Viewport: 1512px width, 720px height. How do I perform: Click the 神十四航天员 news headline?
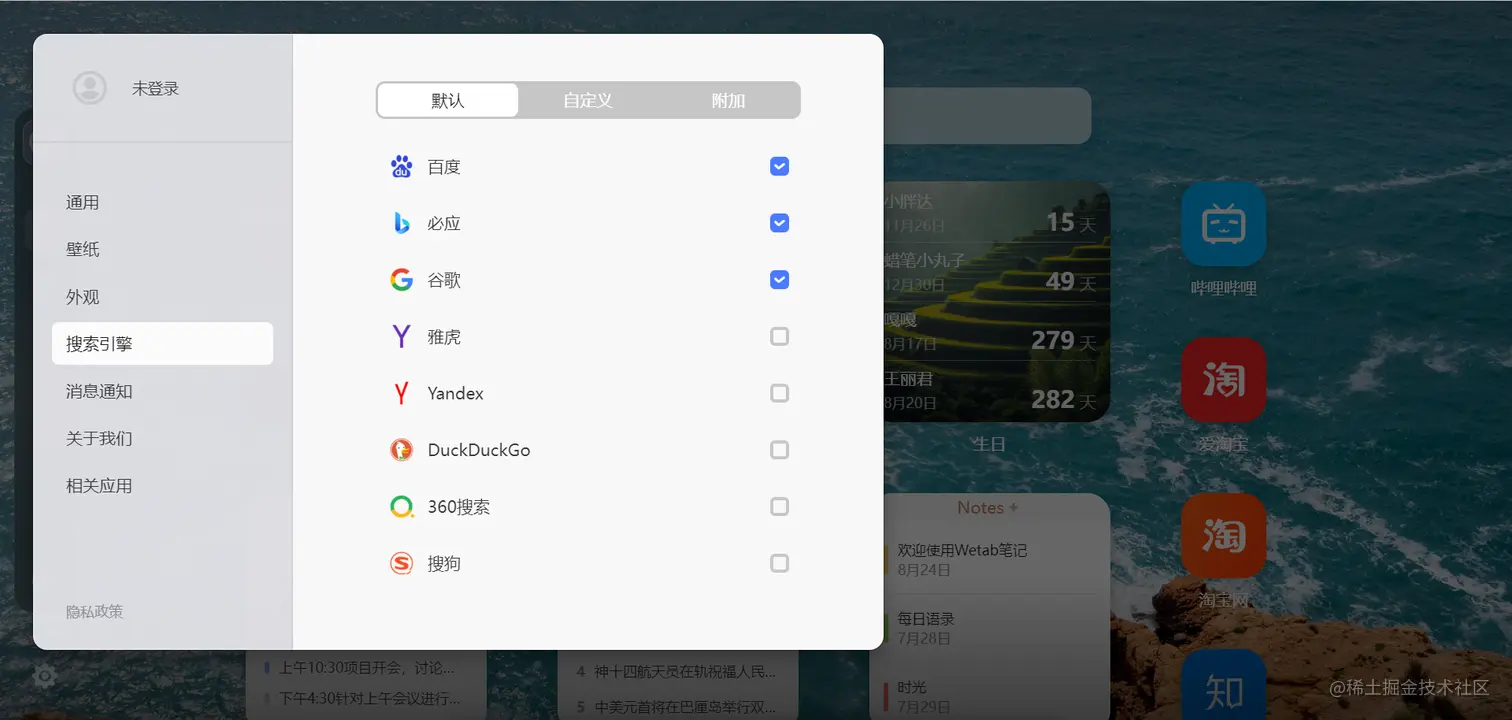pos(676,671)
